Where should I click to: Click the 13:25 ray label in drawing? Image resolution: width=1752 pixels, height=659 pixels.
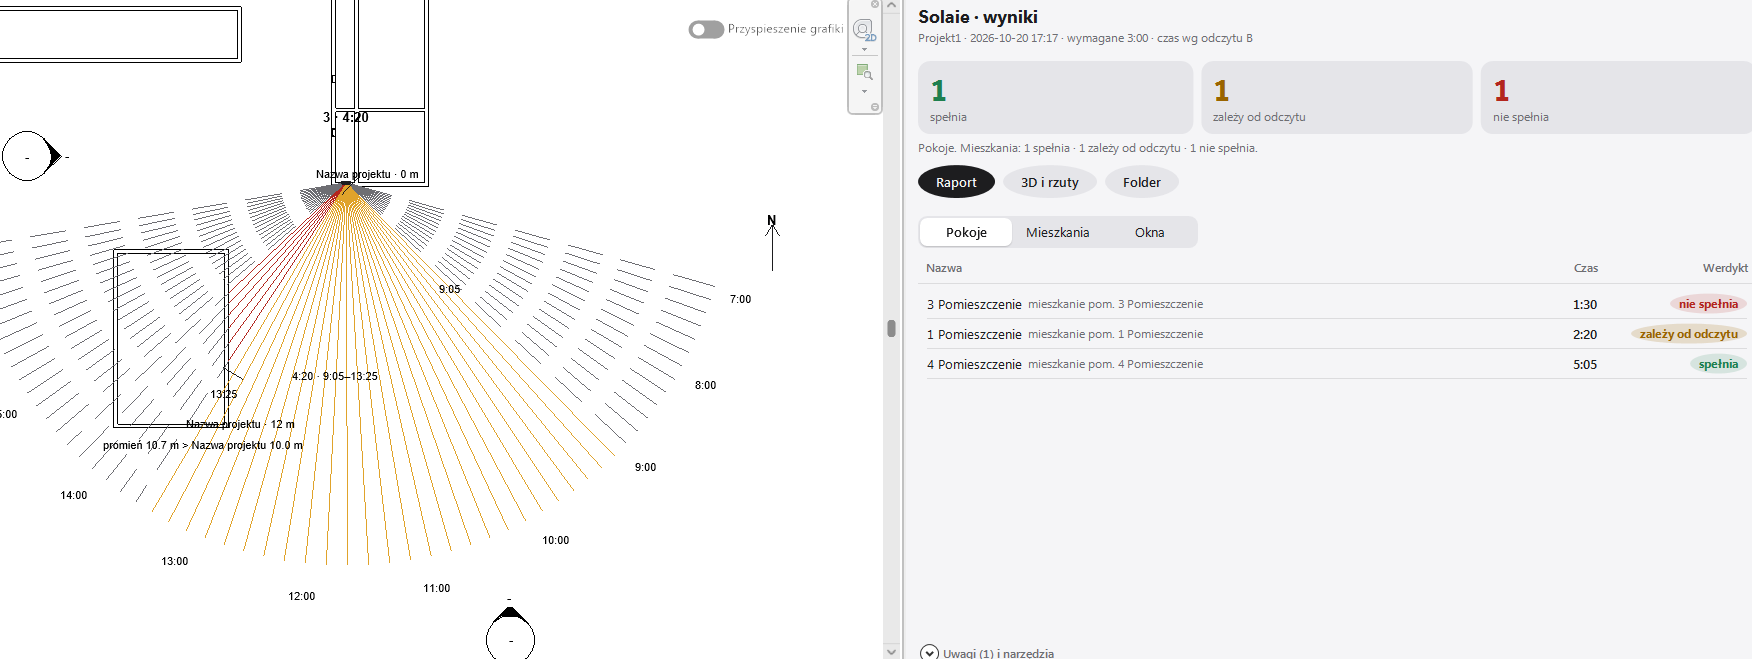223,394
